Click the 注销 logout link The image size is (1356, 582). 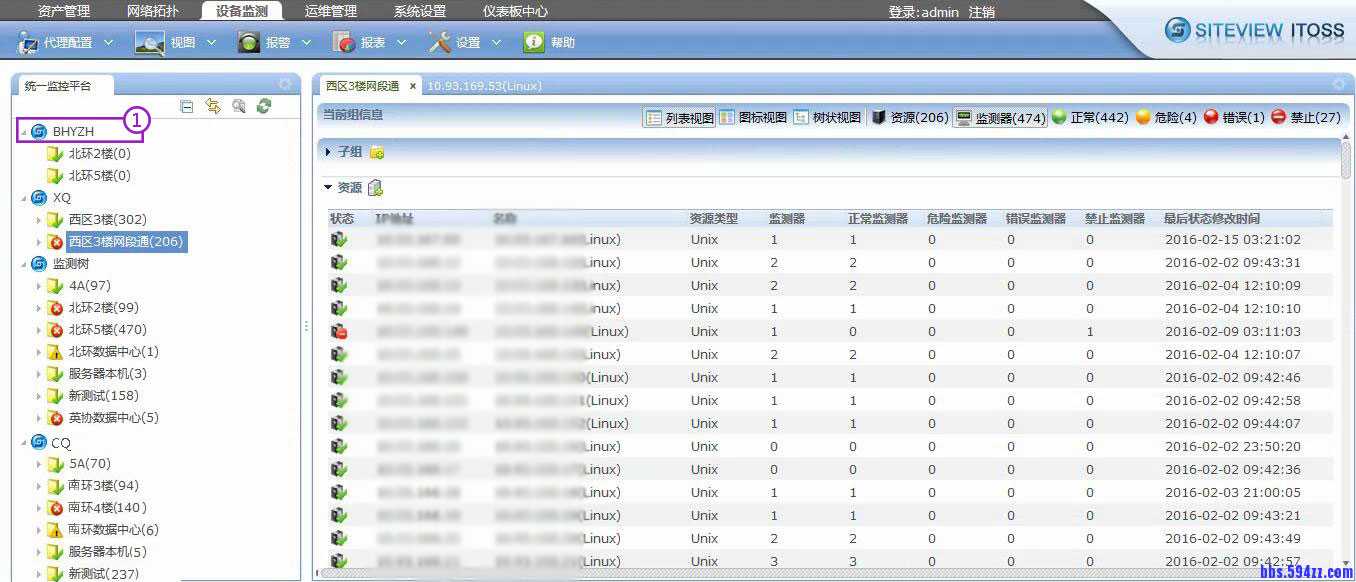coord(981,12)
